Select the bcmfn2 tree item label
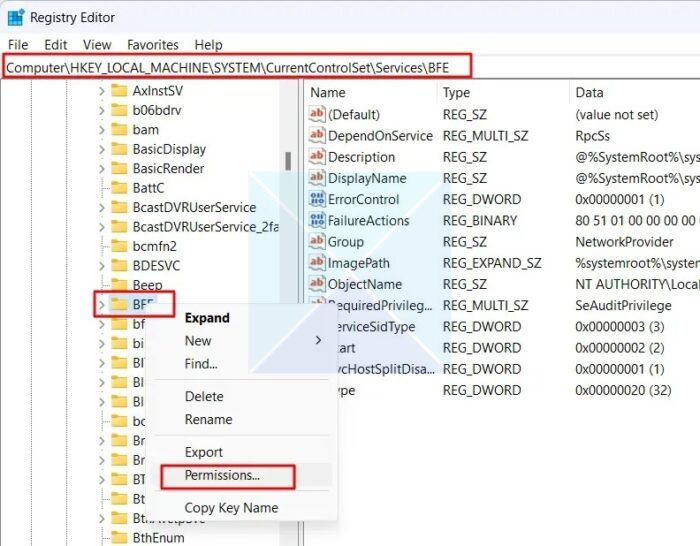 [x=154, y=246]
